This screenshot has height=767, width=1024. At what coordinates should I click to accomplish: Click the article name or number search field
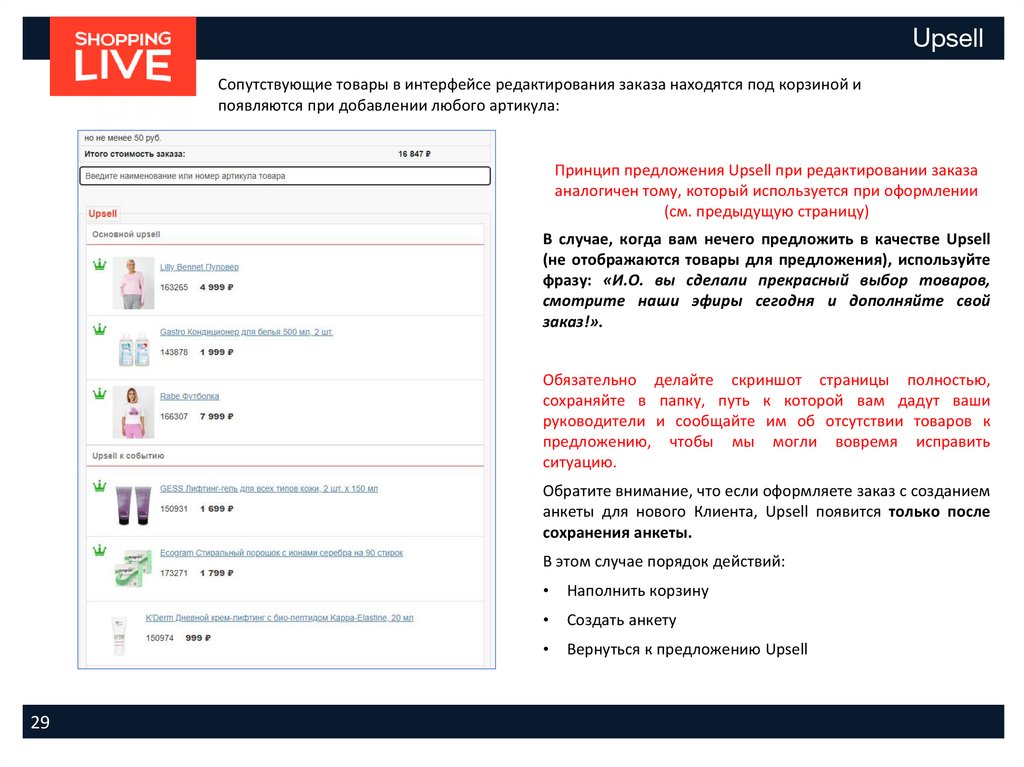coord(285,176)
